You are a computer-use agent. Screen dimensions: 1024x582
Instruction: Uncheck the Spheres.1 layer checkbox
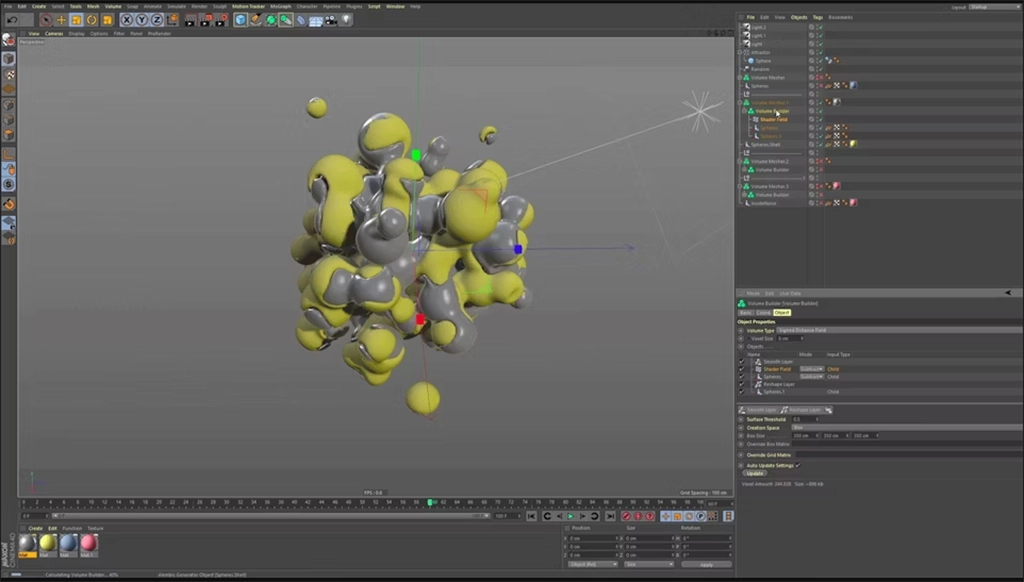[741, 392]
